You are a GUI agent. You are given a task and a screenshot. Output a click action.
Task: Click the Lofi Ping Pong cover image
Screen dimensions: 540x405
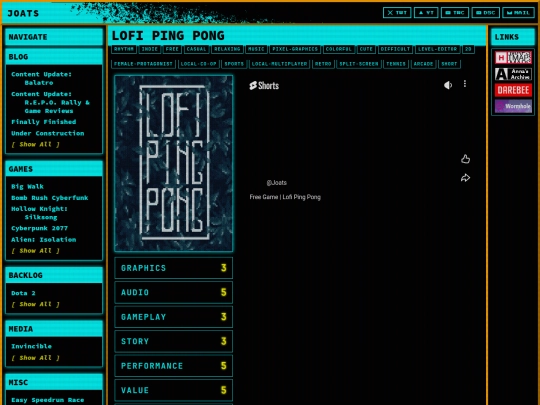tap(174, 163)
